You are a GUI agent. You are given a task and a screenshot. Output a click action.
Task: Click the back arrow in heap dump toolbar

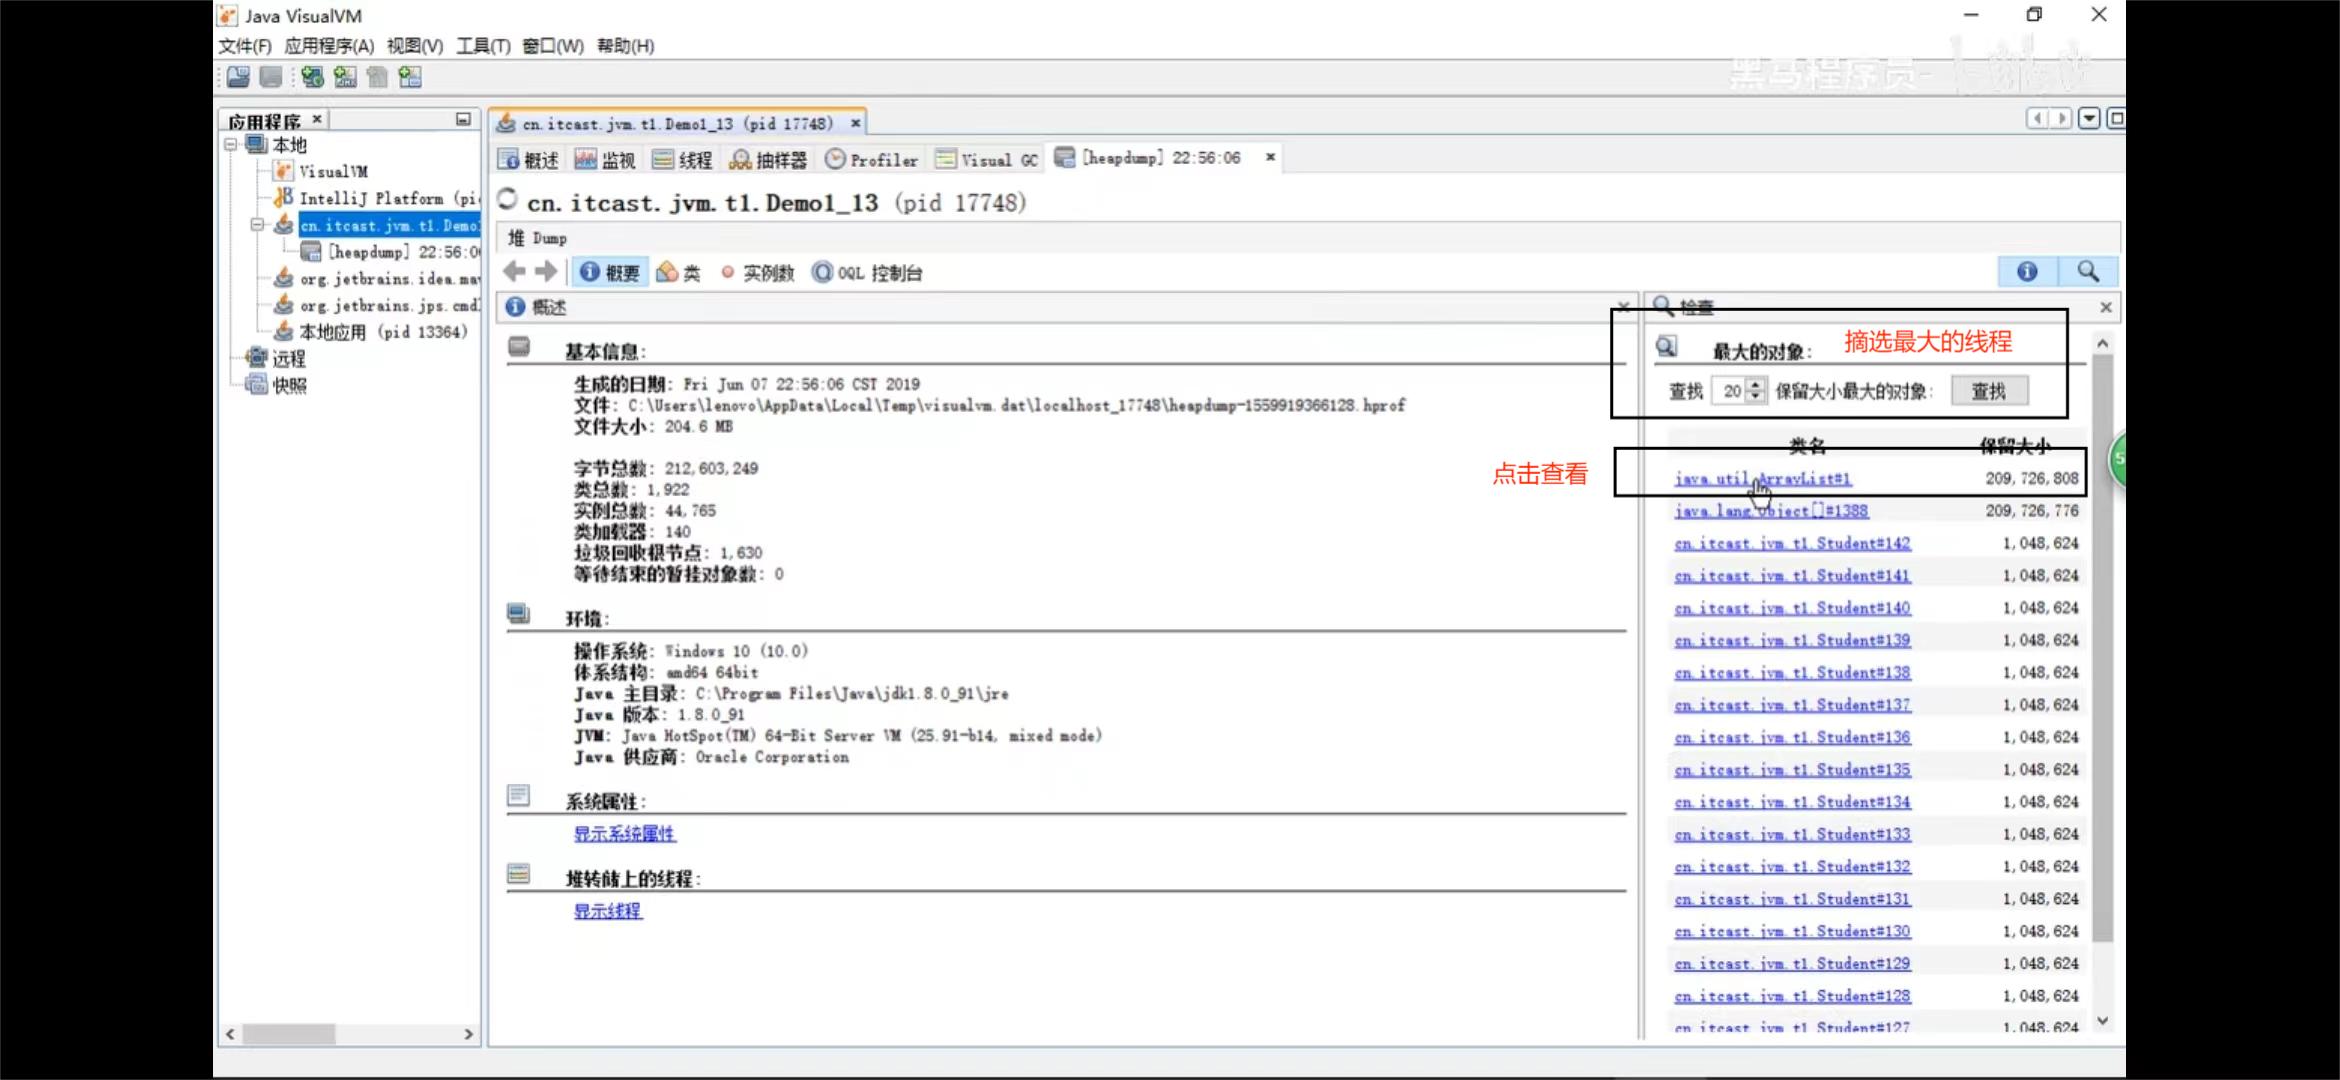515,272
